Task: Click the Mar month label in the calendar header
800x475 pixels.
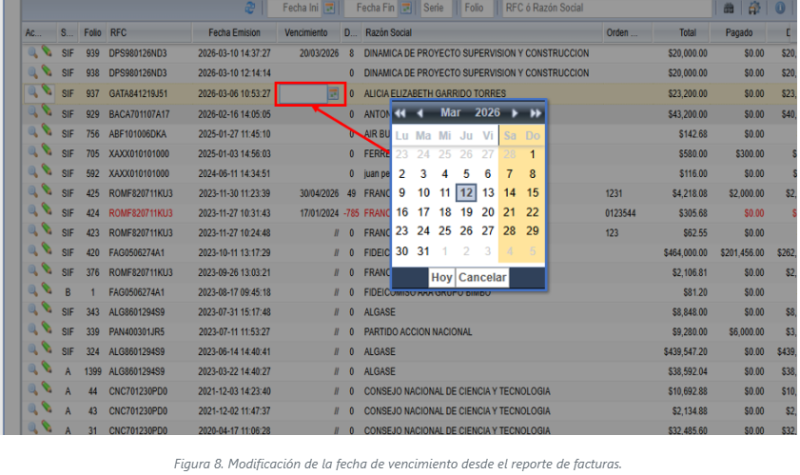Action: 451,113
